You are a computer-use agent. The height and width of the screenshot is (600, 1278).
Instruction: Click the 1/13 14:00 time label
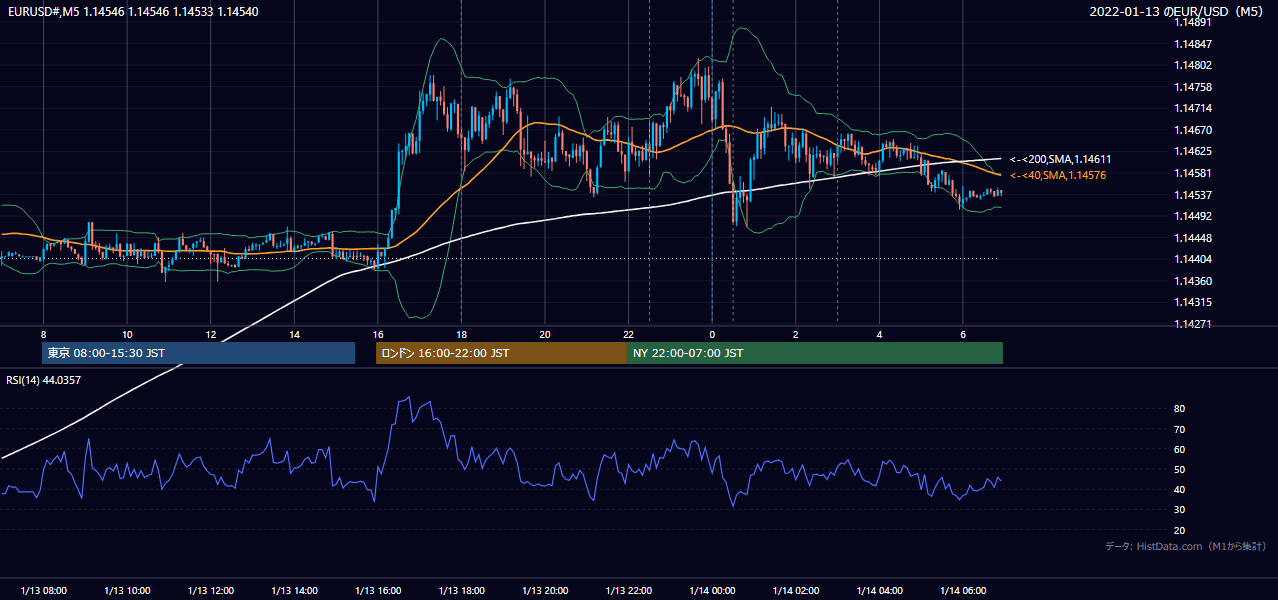294,591
